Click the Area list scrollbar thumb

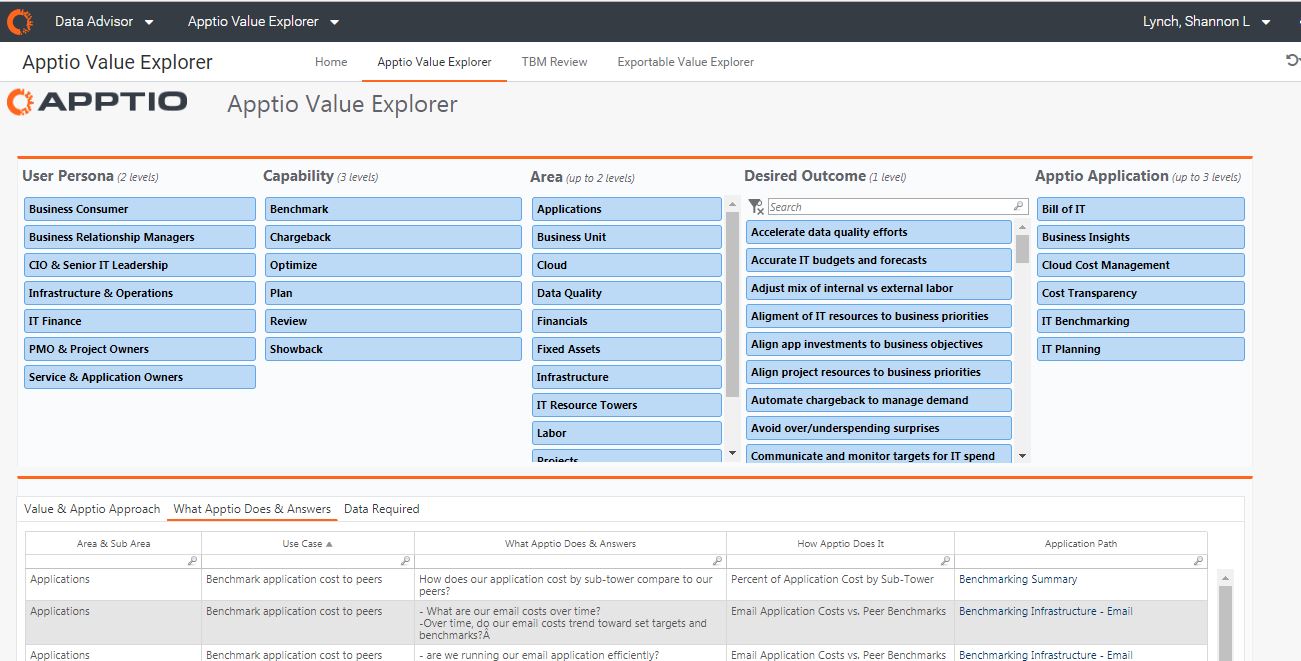tap(732, 305)
